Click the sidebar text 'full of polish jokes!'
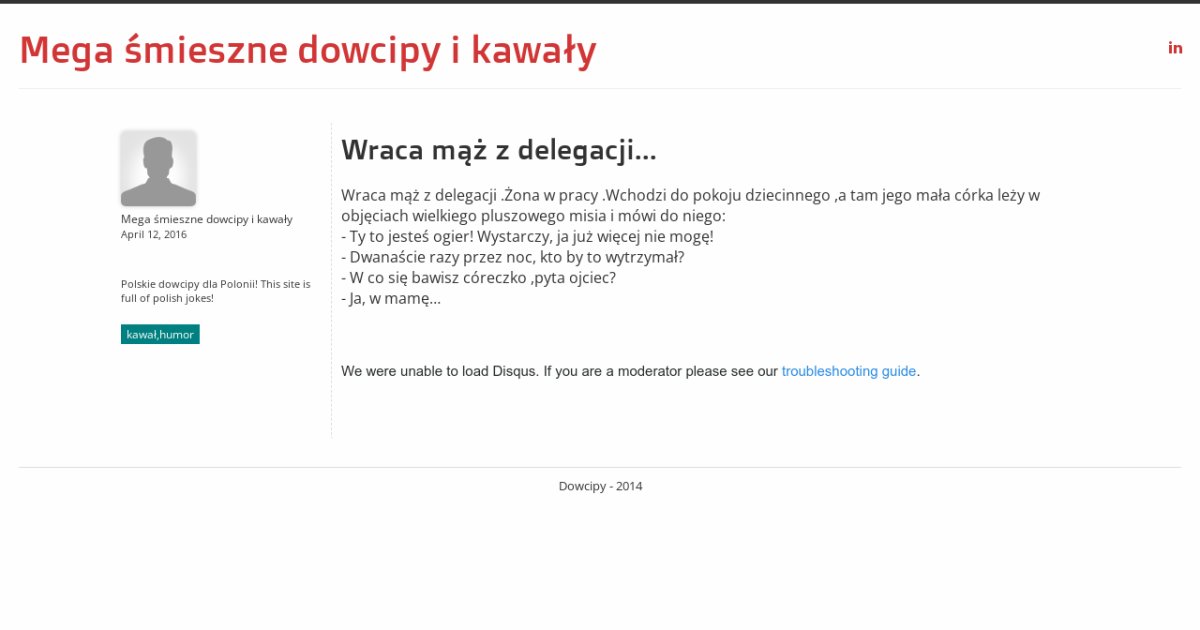 pyautogui.click(x=167, y=298)
